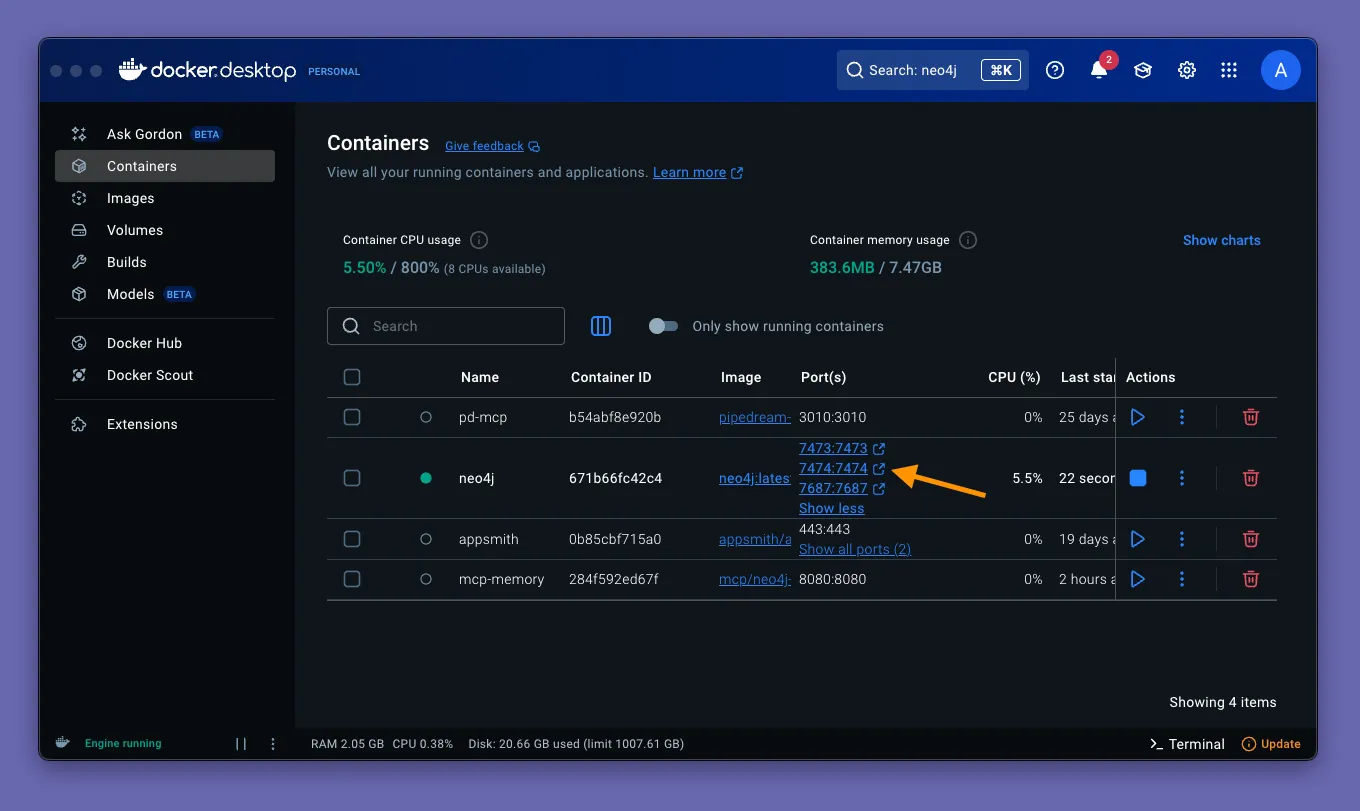Toggle Only show running containers switch
This screenshot has height=811, width=1360.
[663, 326]
